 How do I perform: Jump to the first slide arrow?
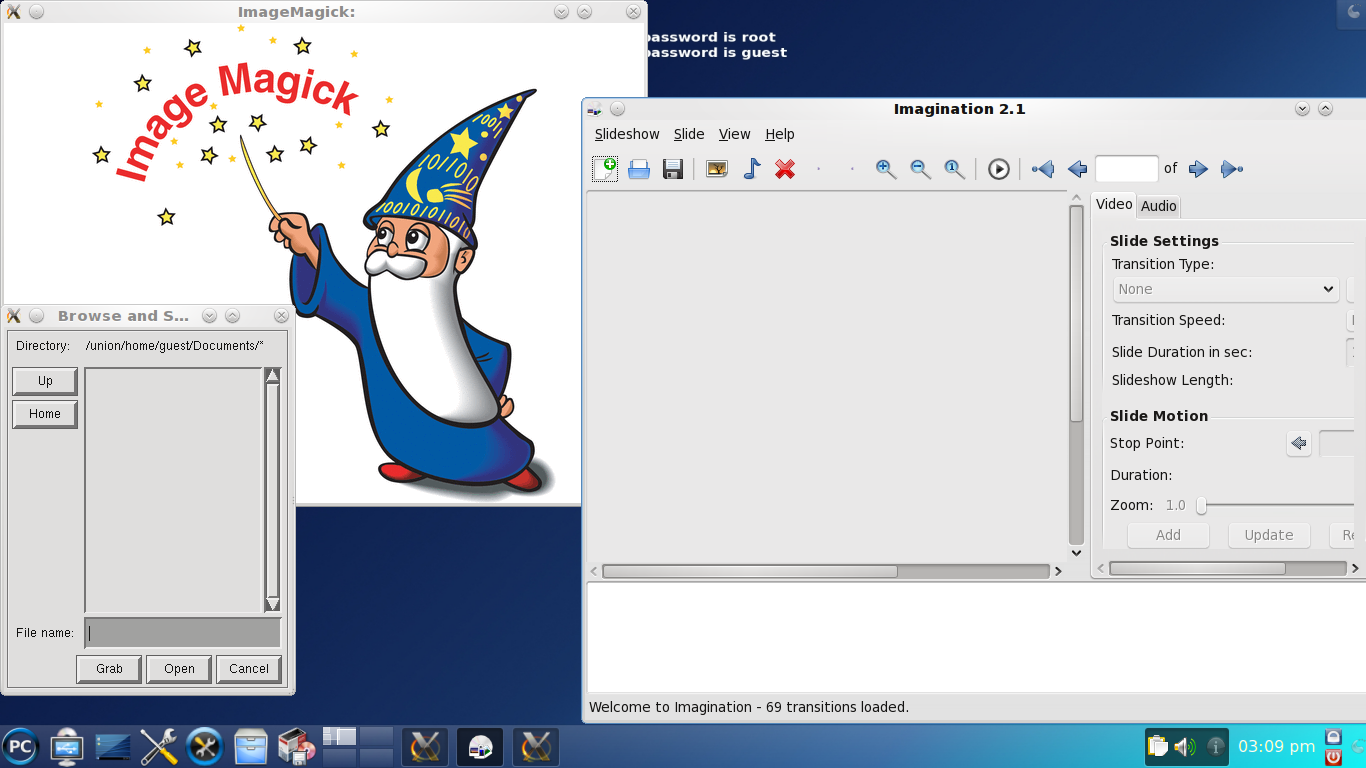pos(1043,169)
